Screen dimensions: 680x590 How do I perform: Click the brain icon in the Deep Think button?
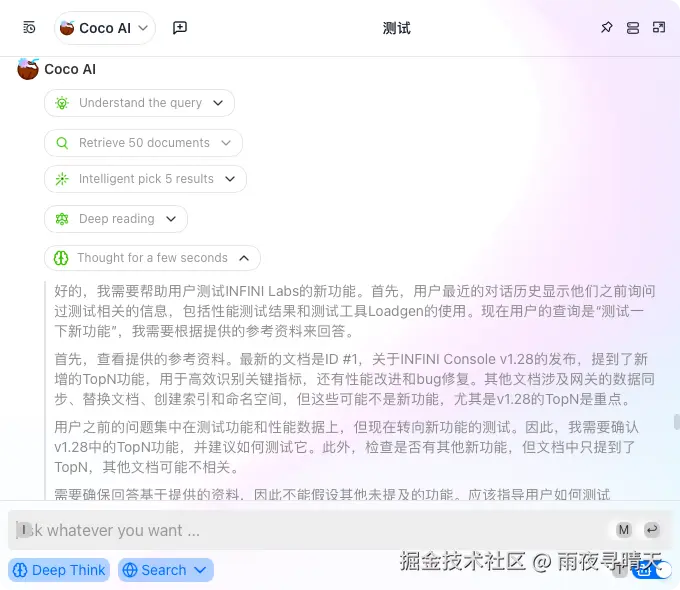[20, 570]
